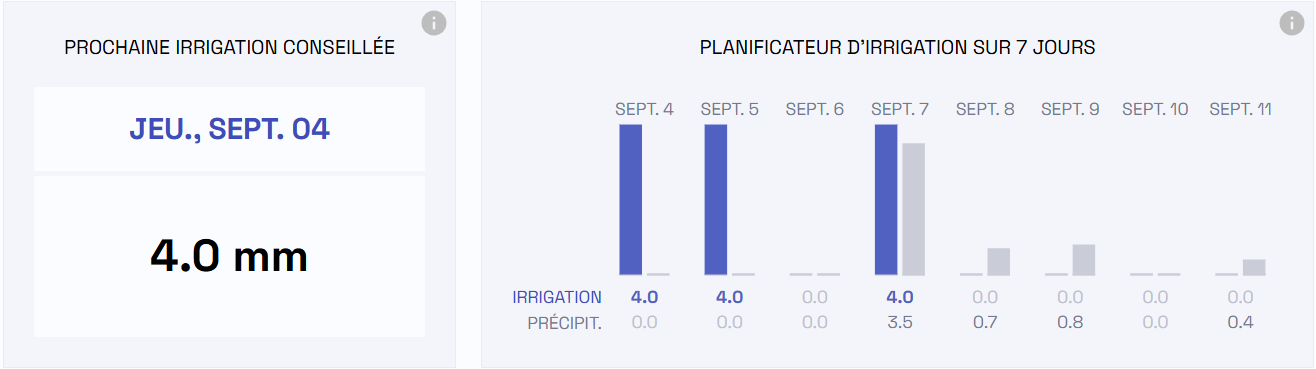Click the SEPT. 11 column header
Image resolution: width=1316 pixels, height=369 pixels.
(1241, 109)
